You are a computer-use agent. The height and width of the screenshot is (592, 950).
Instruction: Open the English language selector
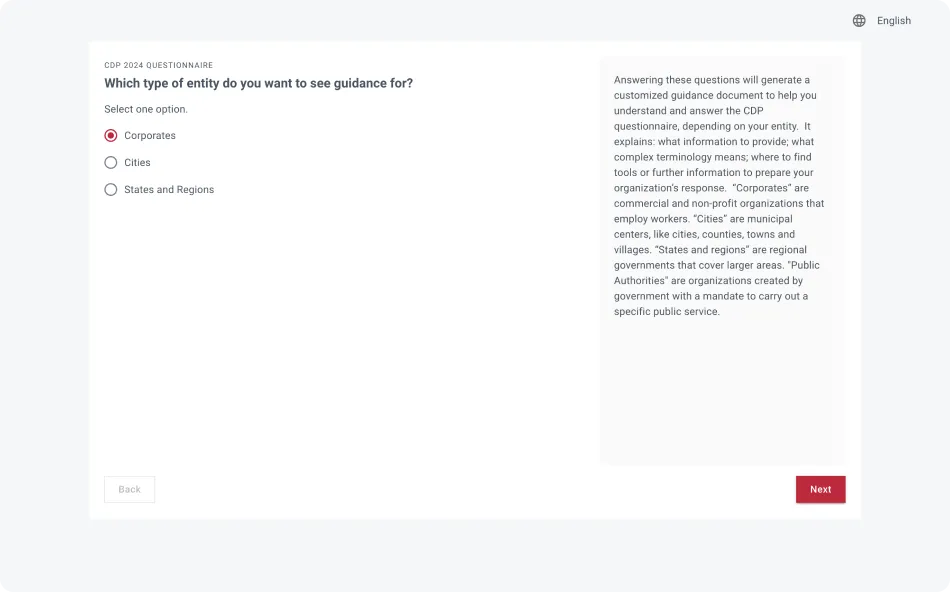click(x=893, y=20)
